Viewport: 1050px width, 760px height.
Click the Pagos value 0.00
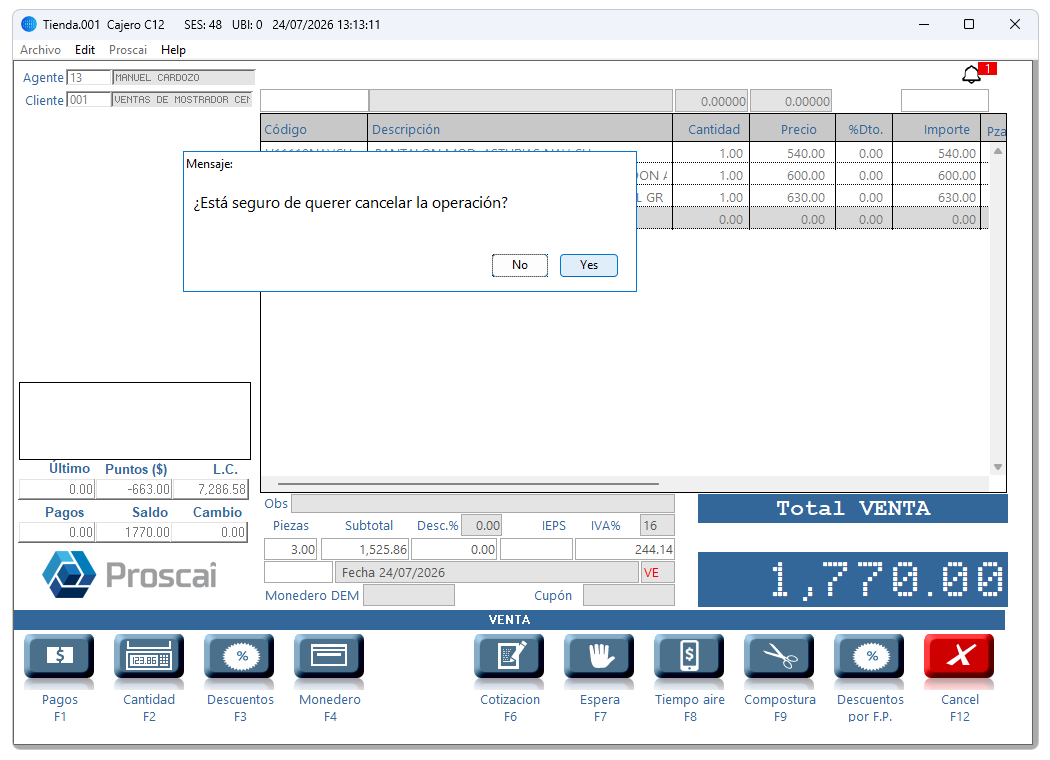[58, 532]
